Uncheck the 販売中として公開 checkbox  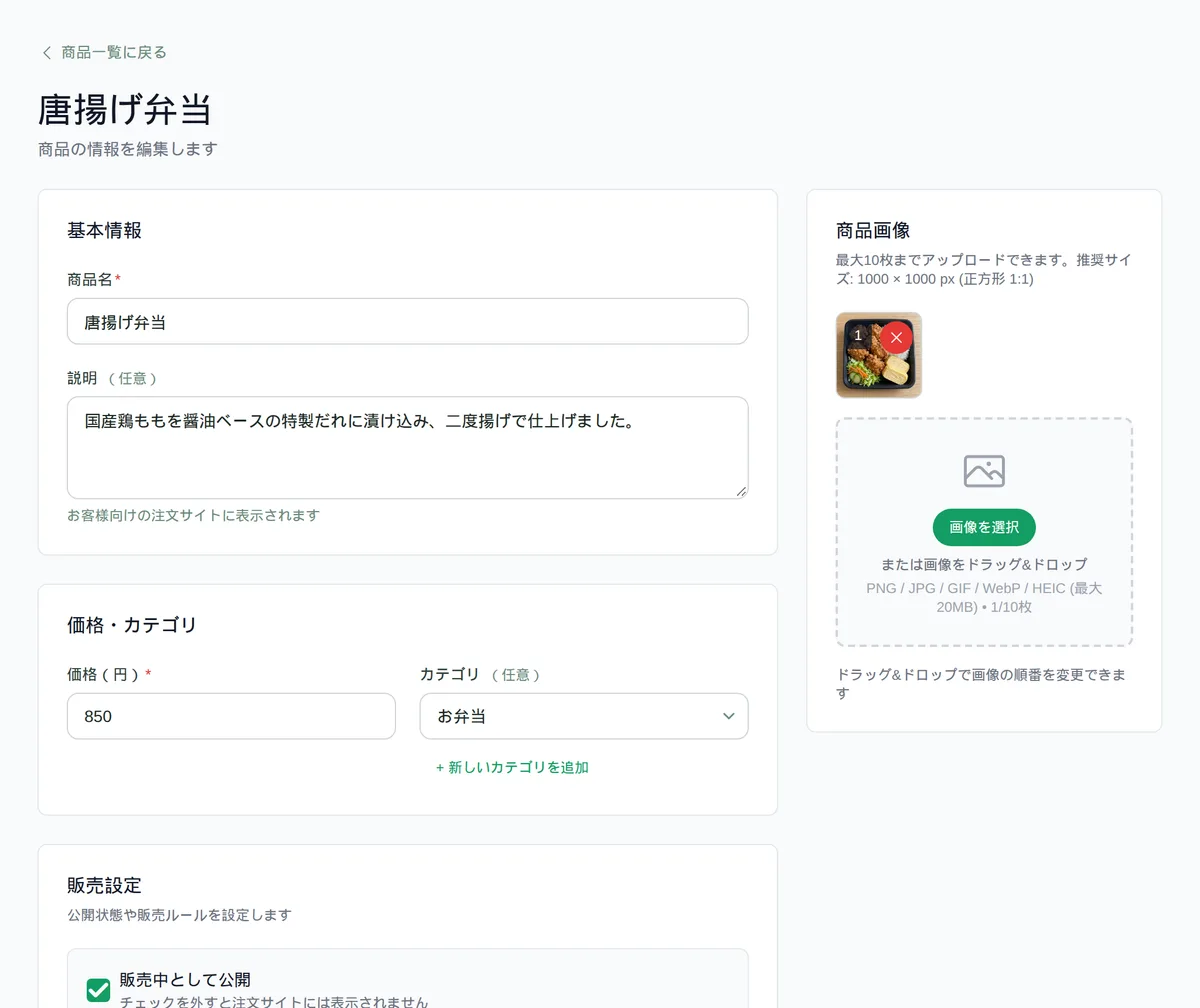coord(98,990)
